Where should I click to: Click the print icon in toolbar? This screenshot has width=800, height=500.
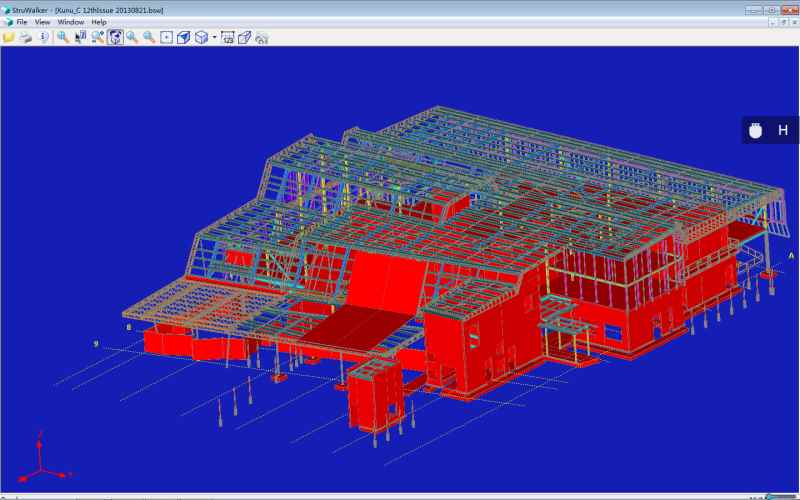coord(26,37)
